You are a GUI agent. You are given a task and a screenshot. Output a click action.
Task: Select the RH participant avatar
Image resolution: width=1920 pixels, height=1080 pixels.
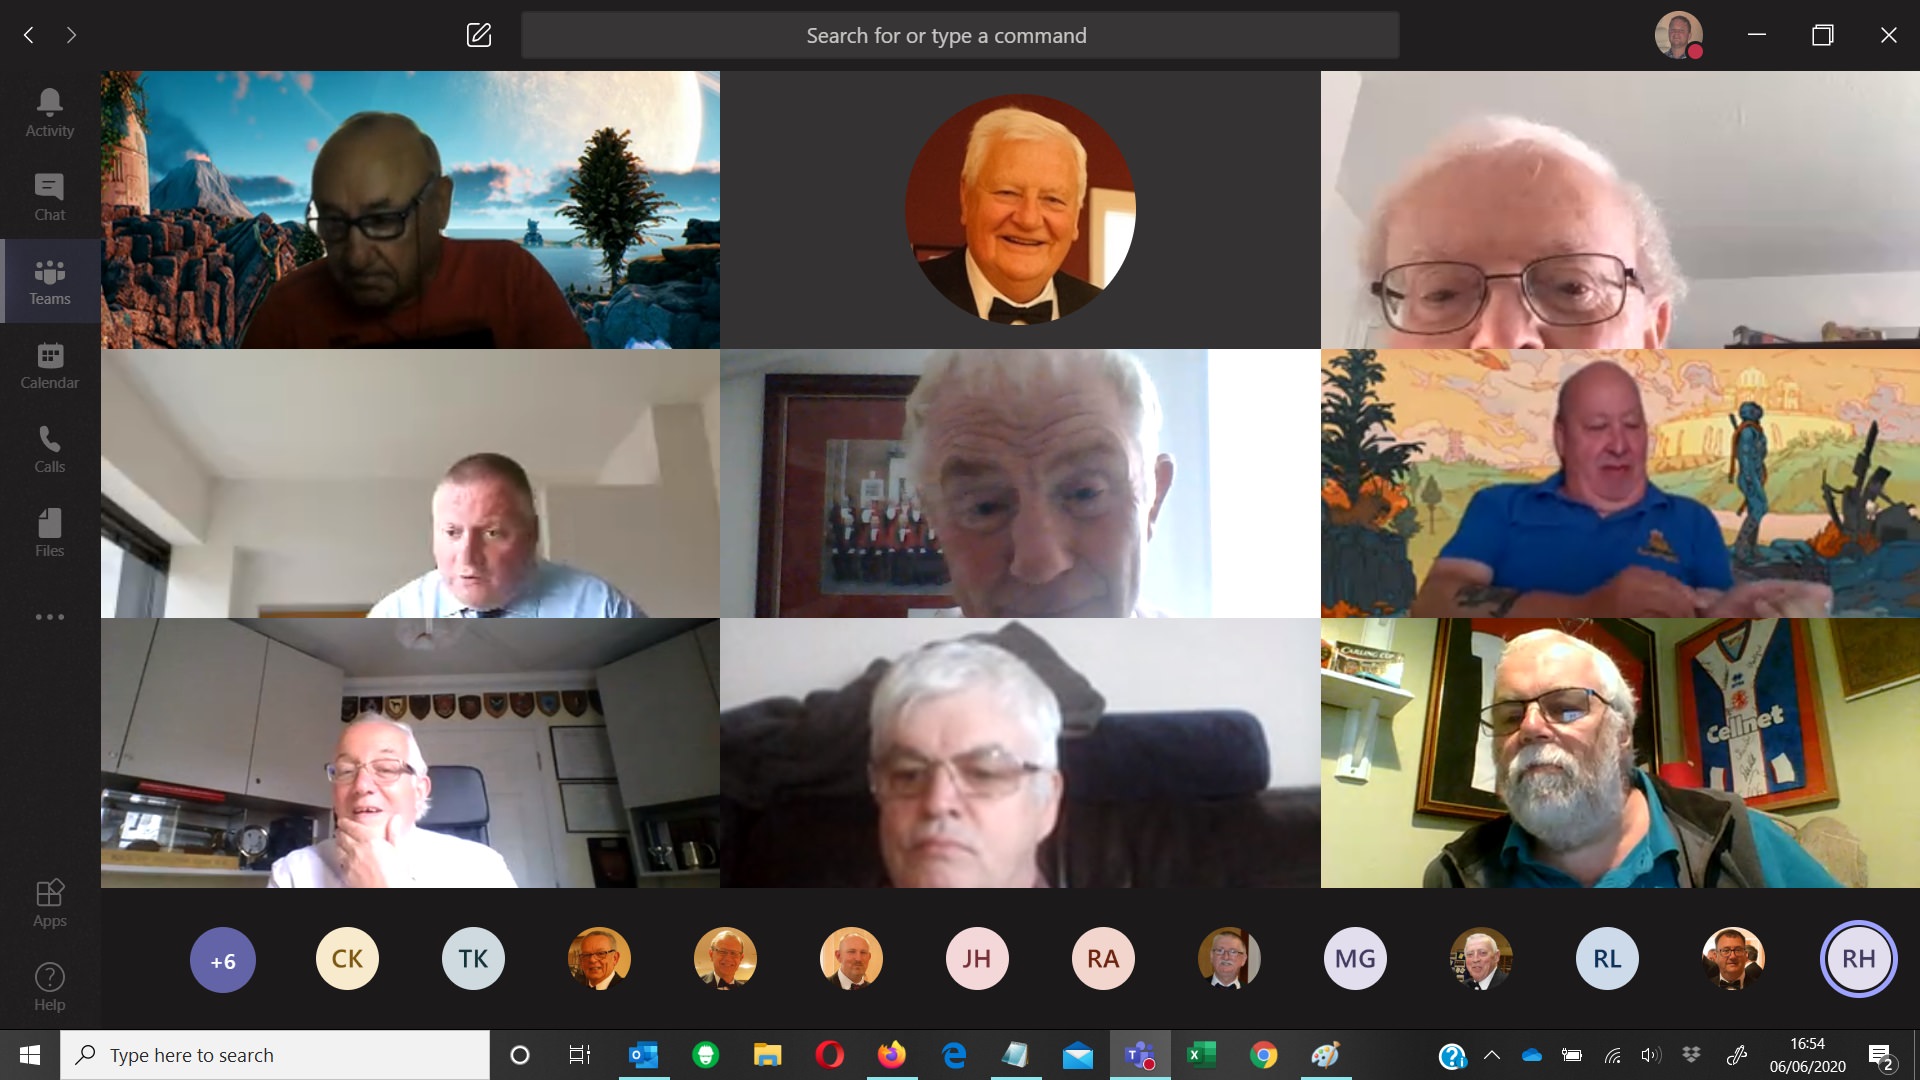[1858, 959]
